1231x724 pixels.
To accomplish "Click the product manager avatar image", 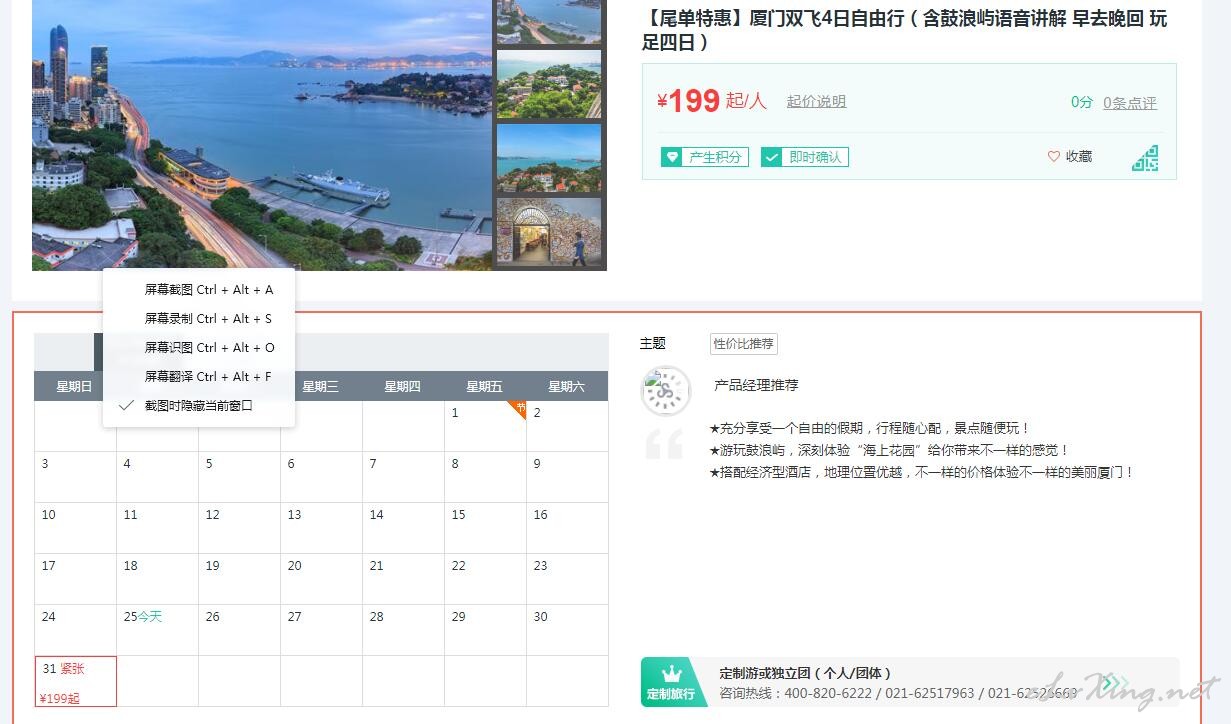I will click(666, 391).
